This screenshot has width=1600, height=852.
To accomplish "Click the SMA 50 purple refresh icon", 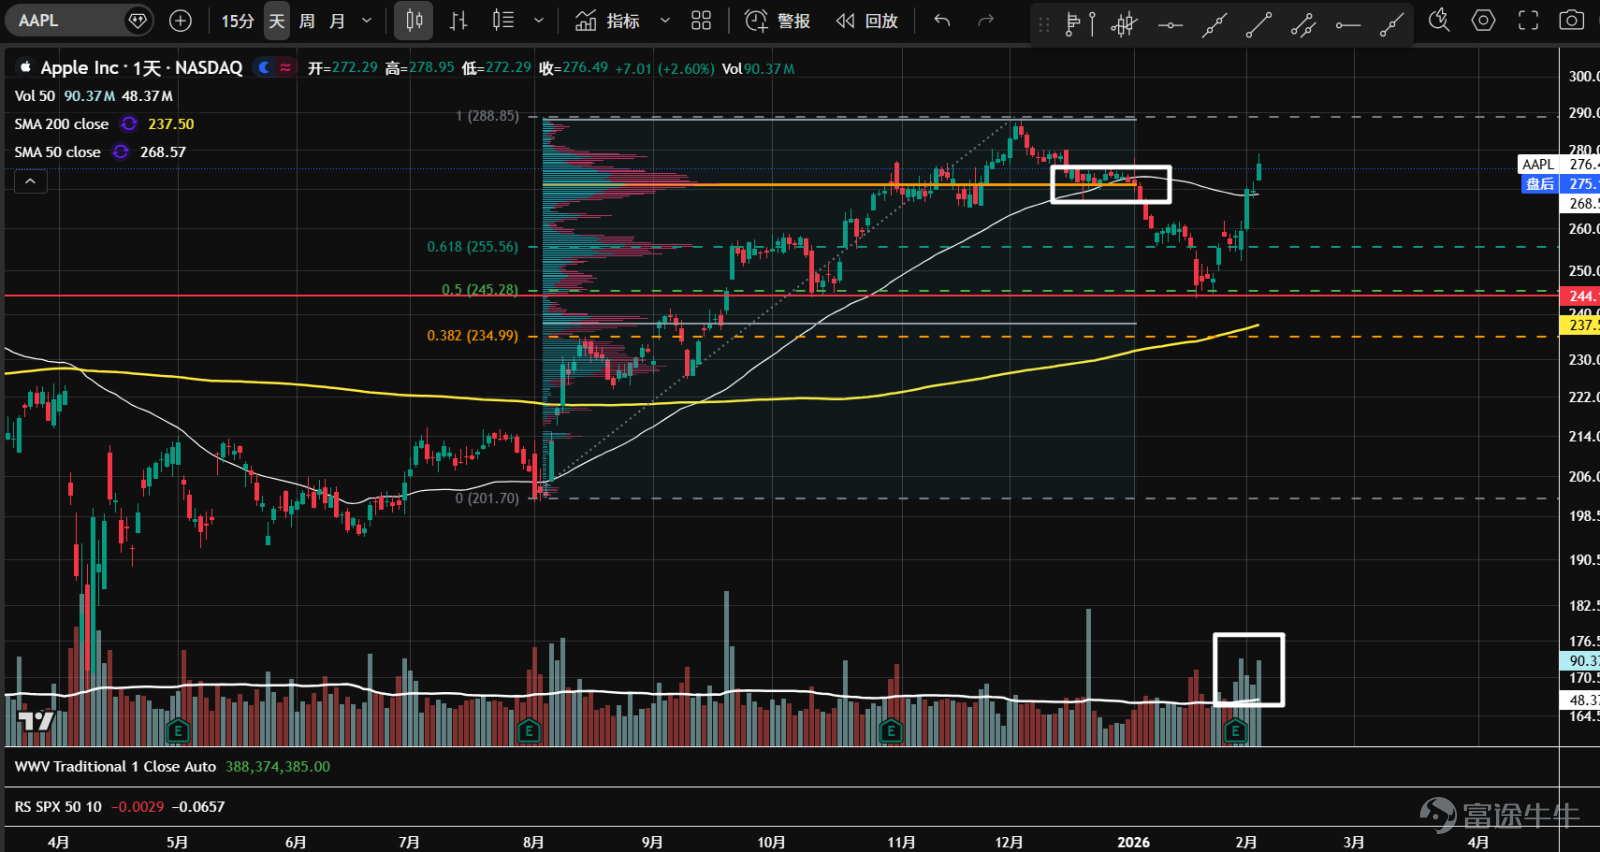I will (x=121, y=152).
